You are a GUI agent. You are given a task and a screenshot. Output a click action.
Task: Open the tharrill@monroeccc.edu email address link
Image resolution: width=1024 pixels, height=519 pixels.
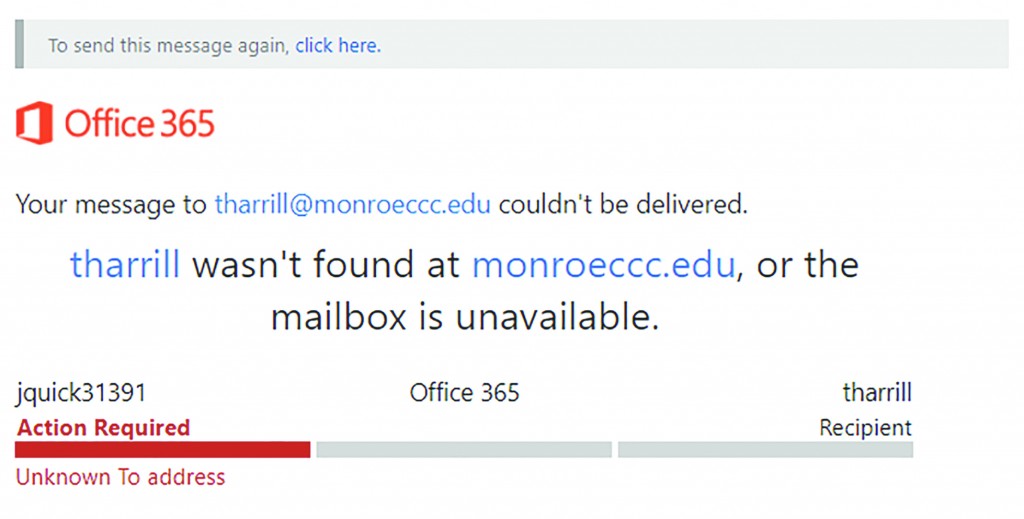coord(353,204)
